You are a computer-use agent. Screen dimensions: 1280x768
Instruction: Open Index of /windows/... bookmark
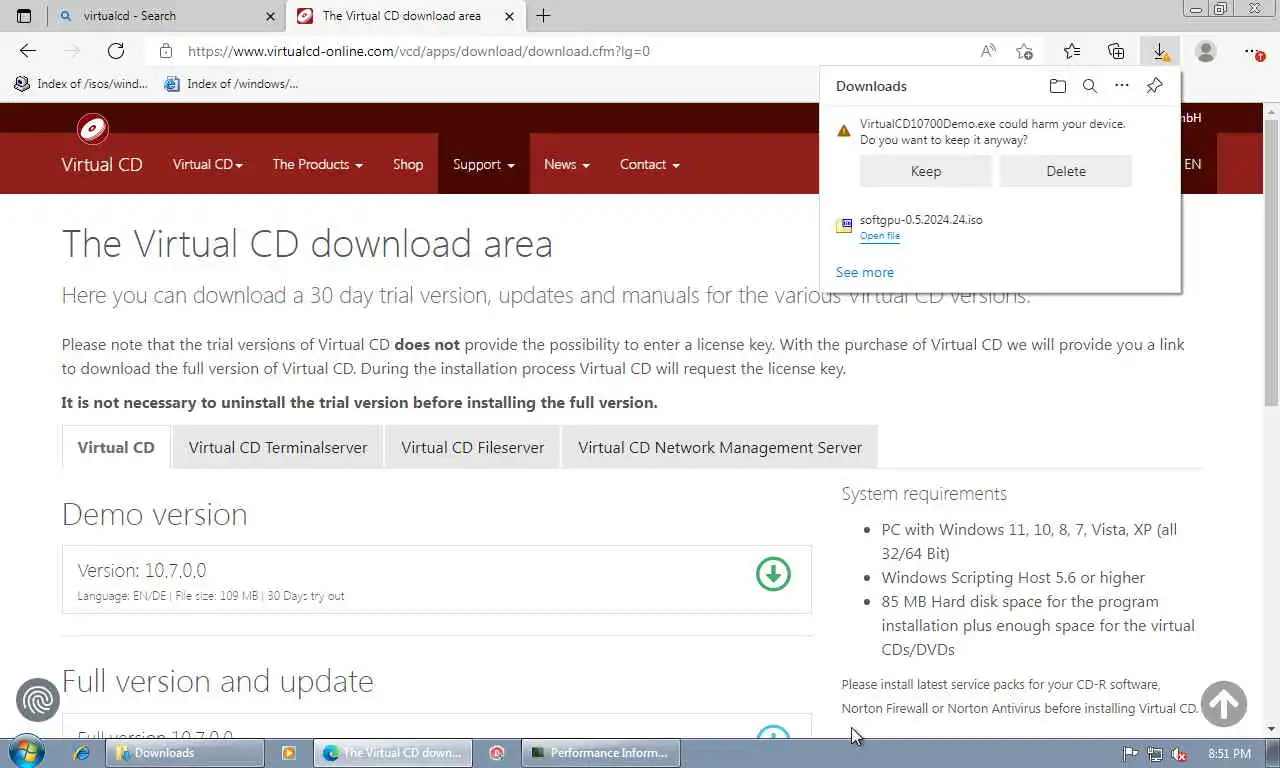pos(232,84)
